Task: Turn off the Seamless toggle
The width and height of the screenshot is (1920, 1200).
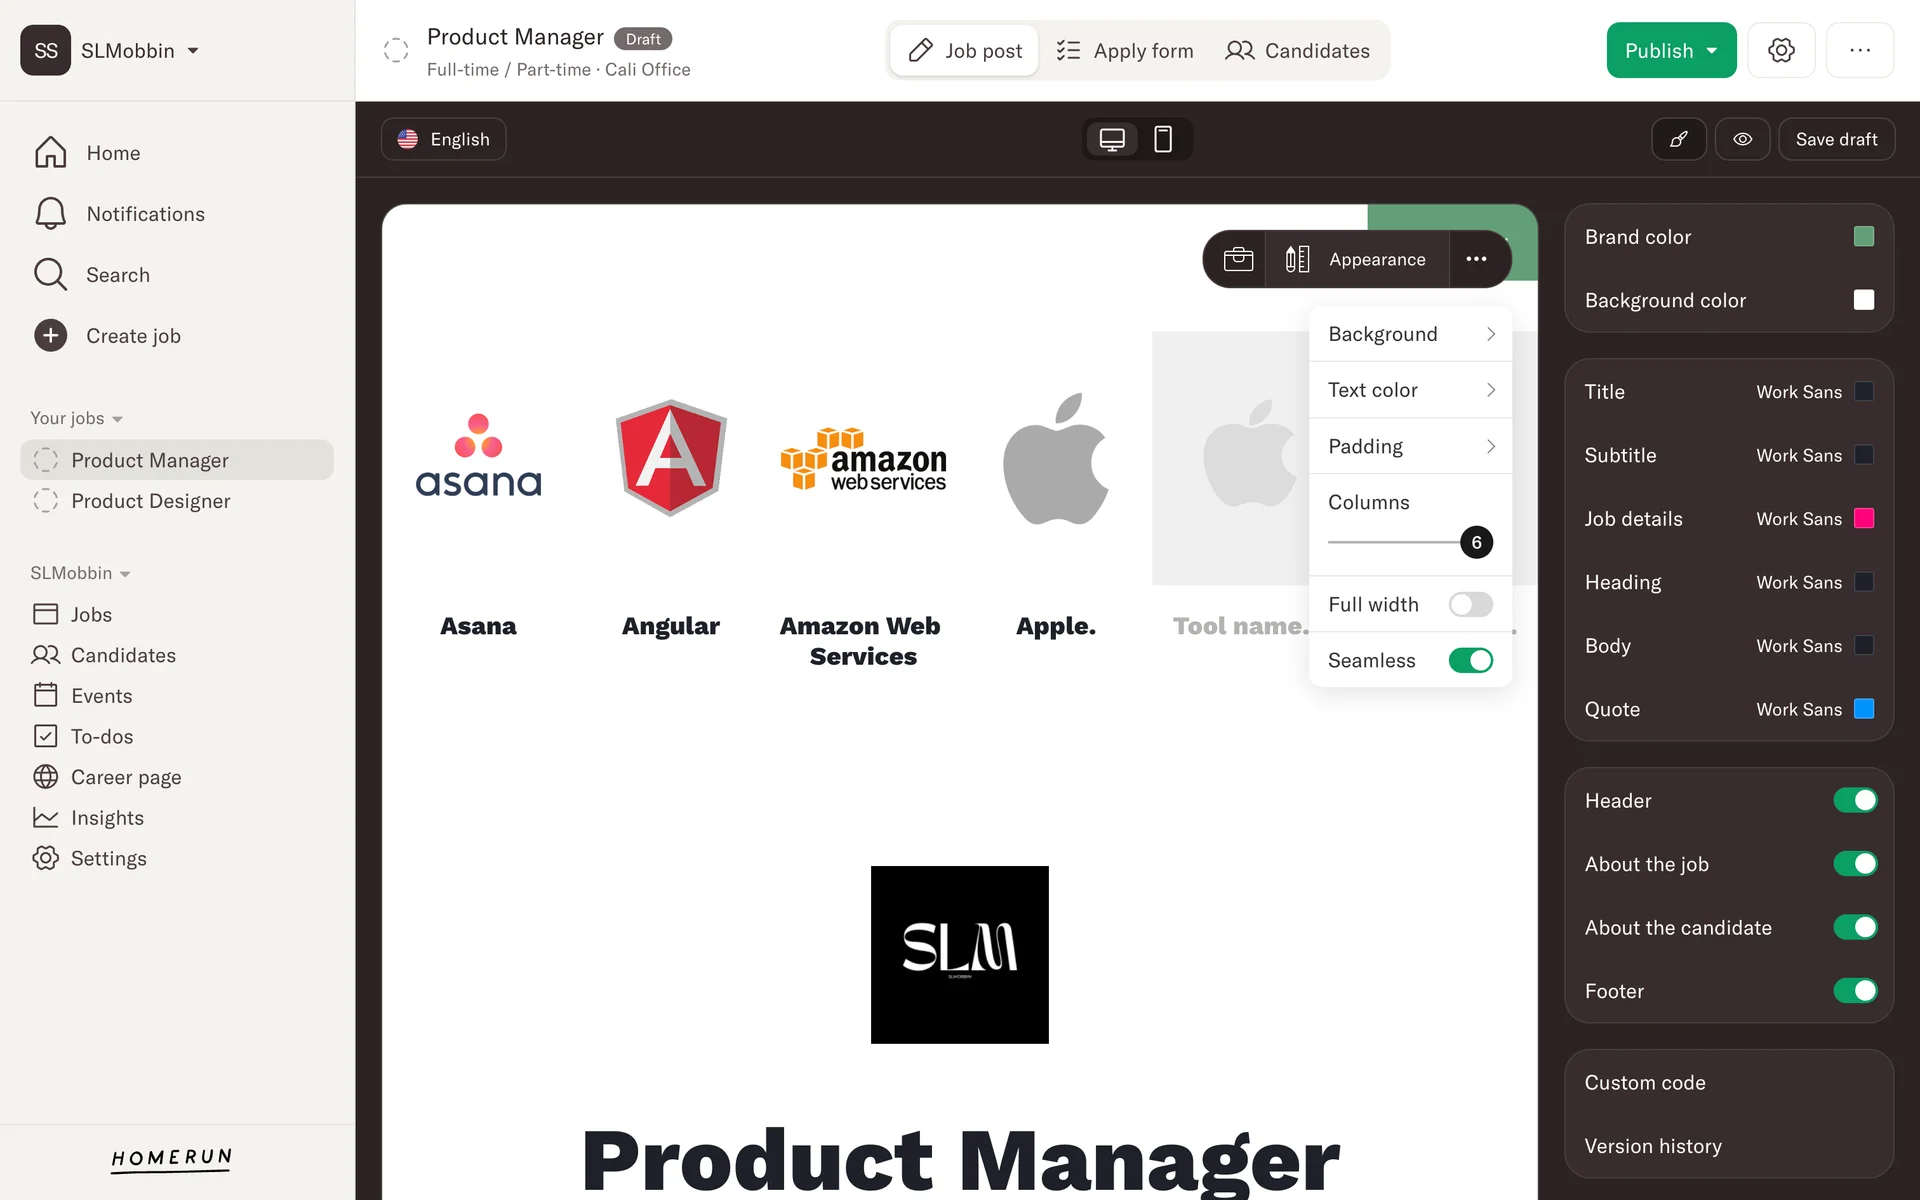Action: click(x=1470, y=660)
